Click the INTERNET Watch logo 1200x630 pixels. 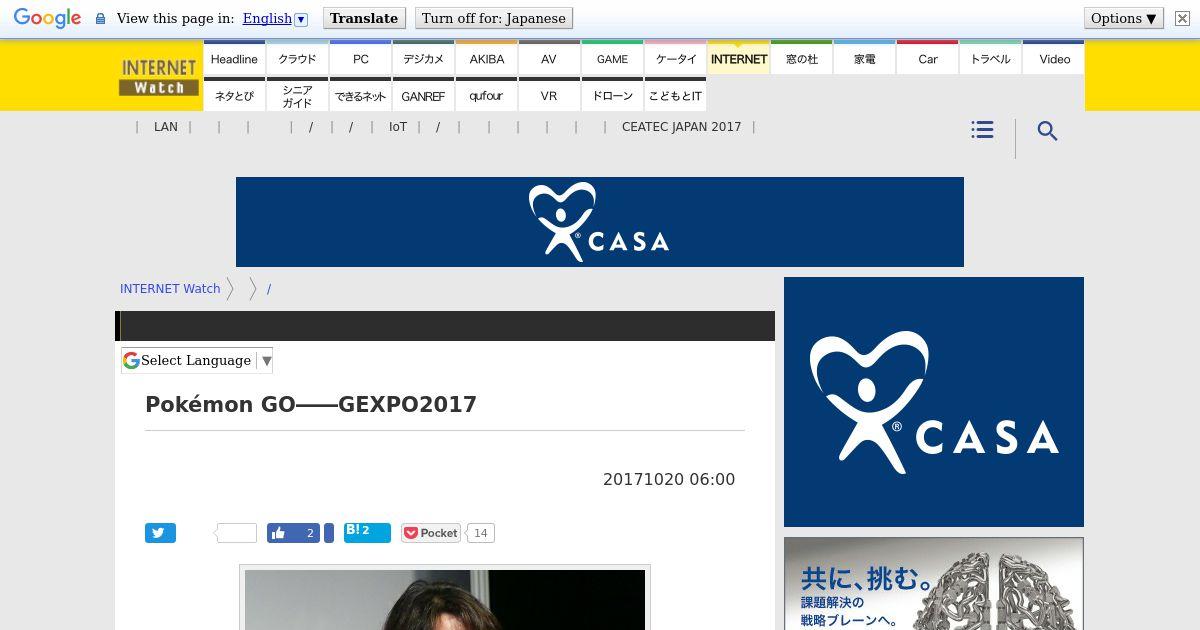pos(159,76)
